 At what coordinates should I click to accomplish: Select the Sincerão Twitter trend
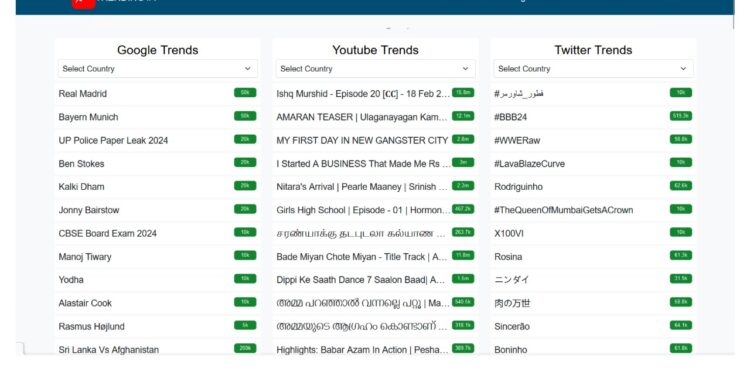[512, 327]
